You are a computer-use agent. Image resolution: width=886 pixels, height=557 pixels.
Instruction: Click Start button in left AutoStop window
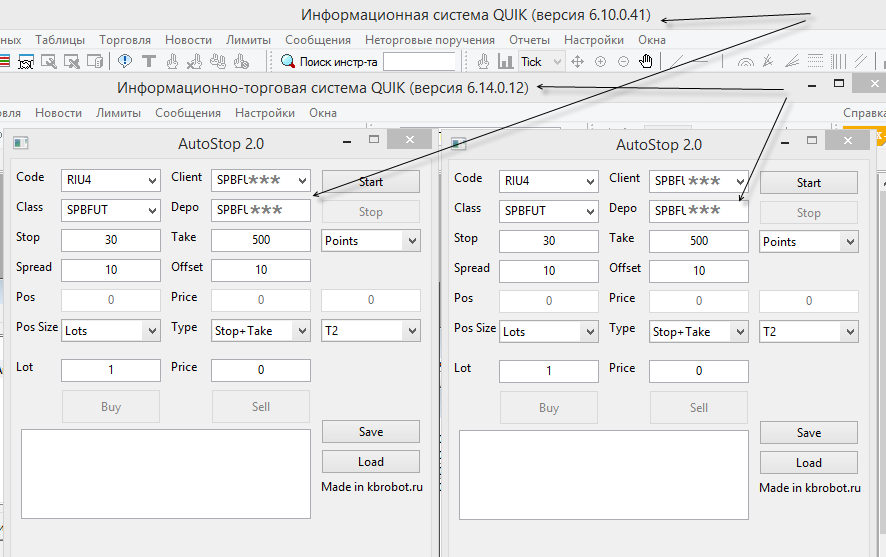(x=371, y=181)
